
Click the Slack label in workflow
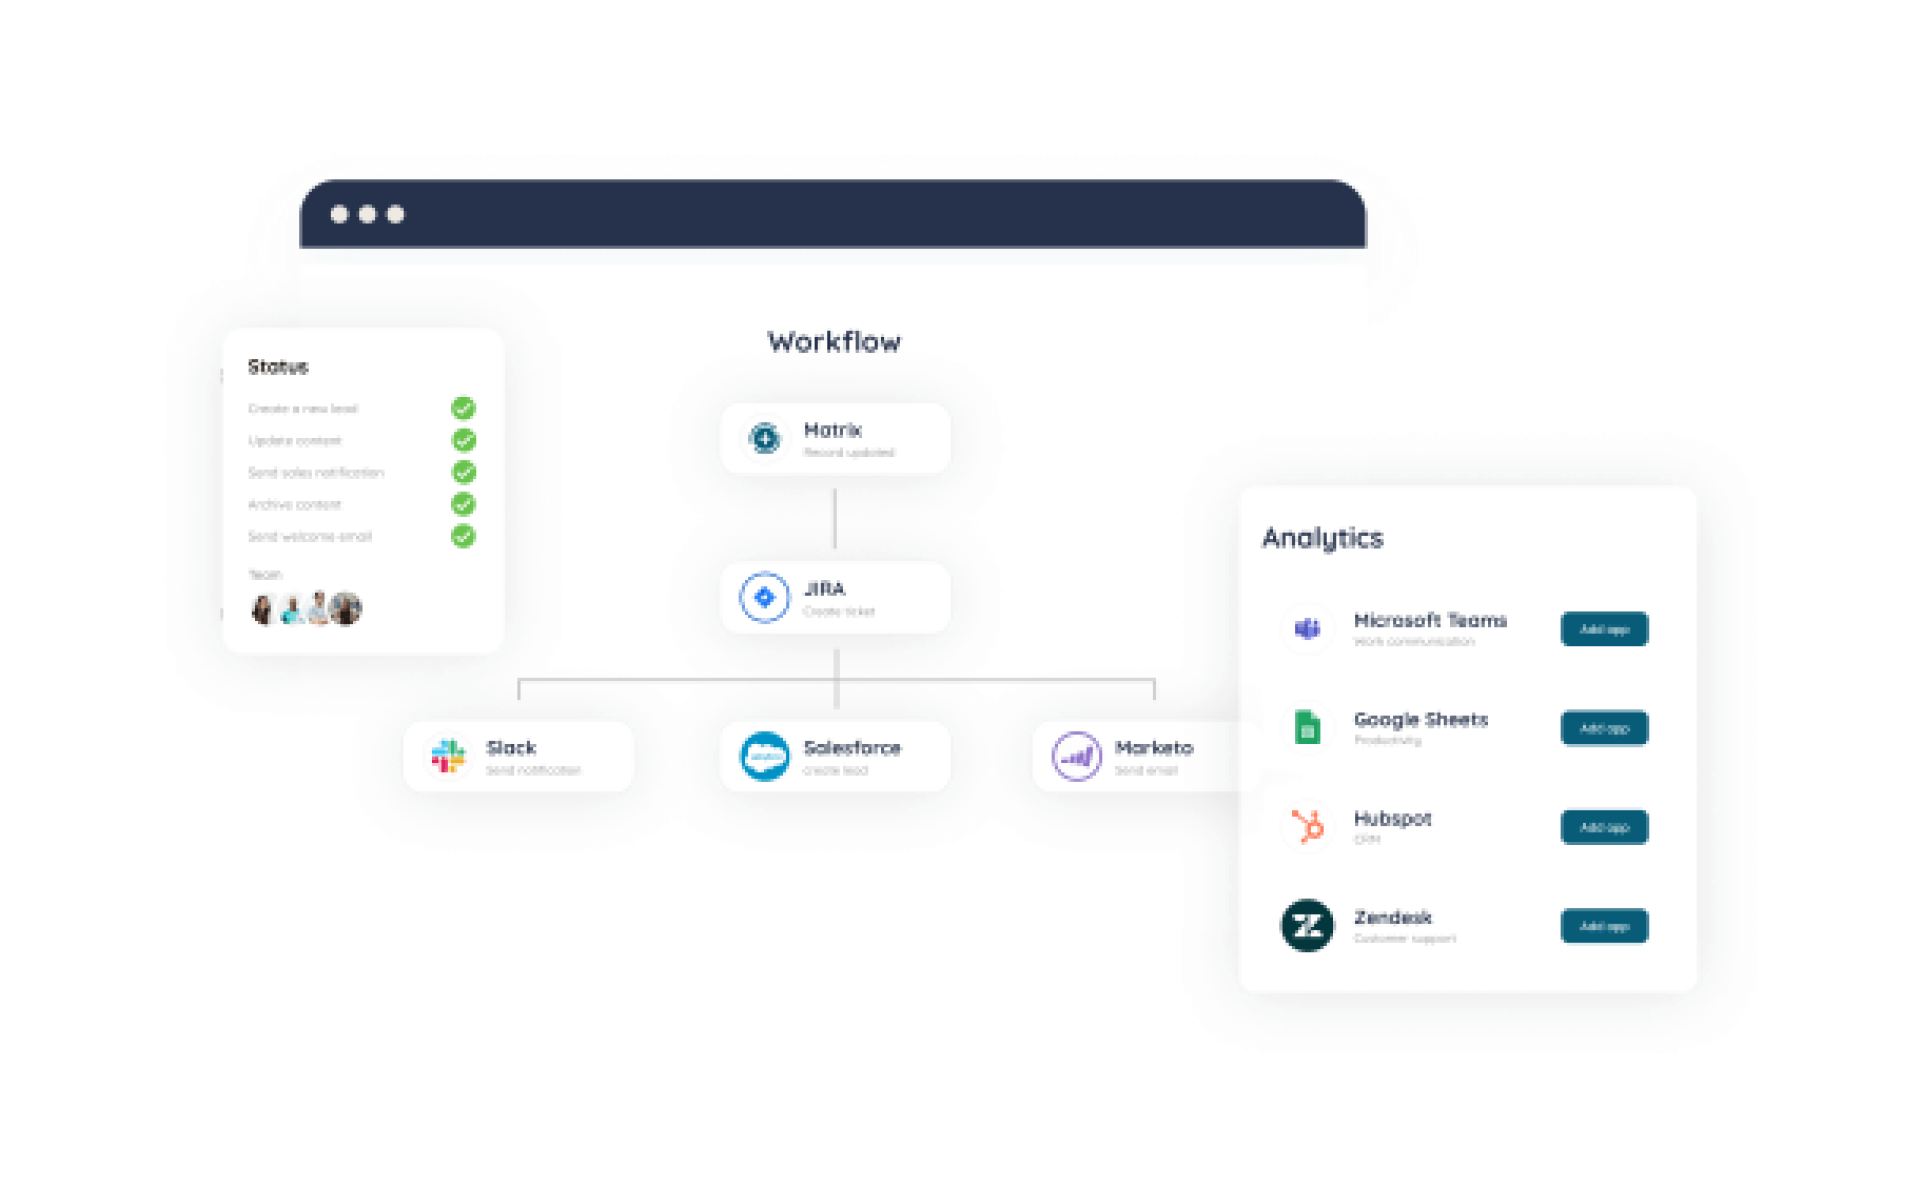click(511, 748)
